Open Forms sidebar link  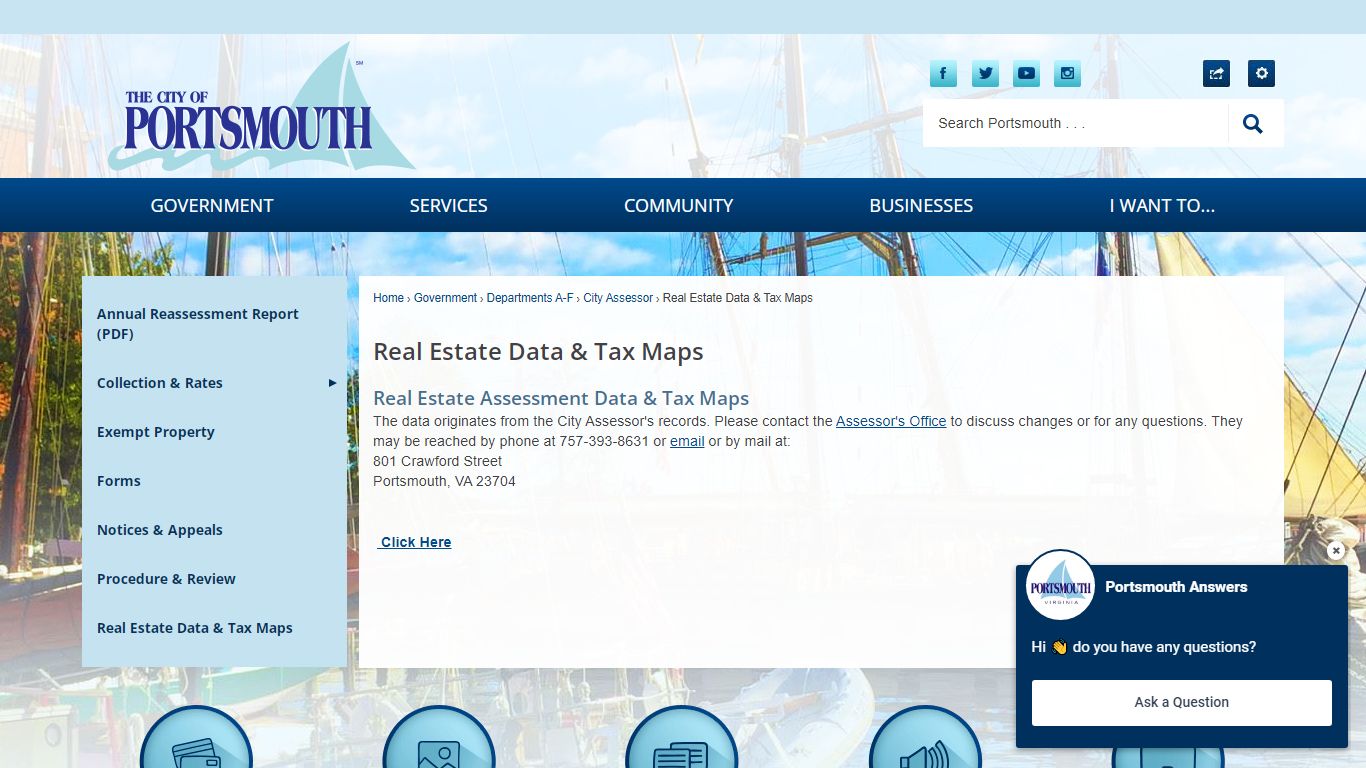[x=119, y=481]
